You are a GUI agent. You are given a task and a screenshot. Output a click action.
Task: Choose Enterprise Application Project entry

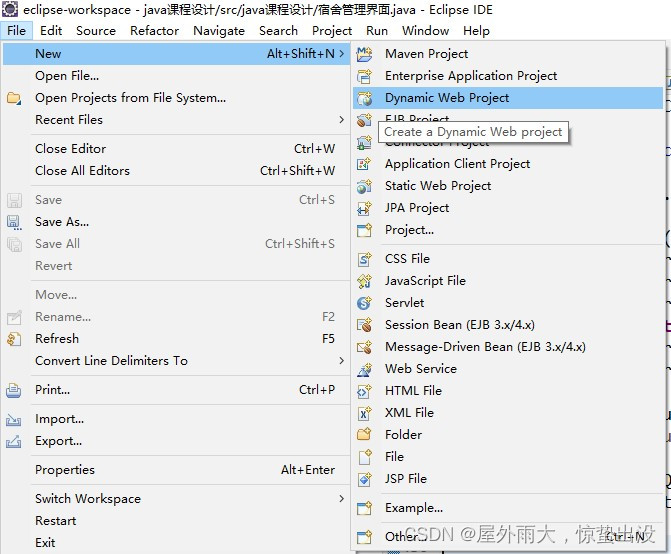click(508, 76)
